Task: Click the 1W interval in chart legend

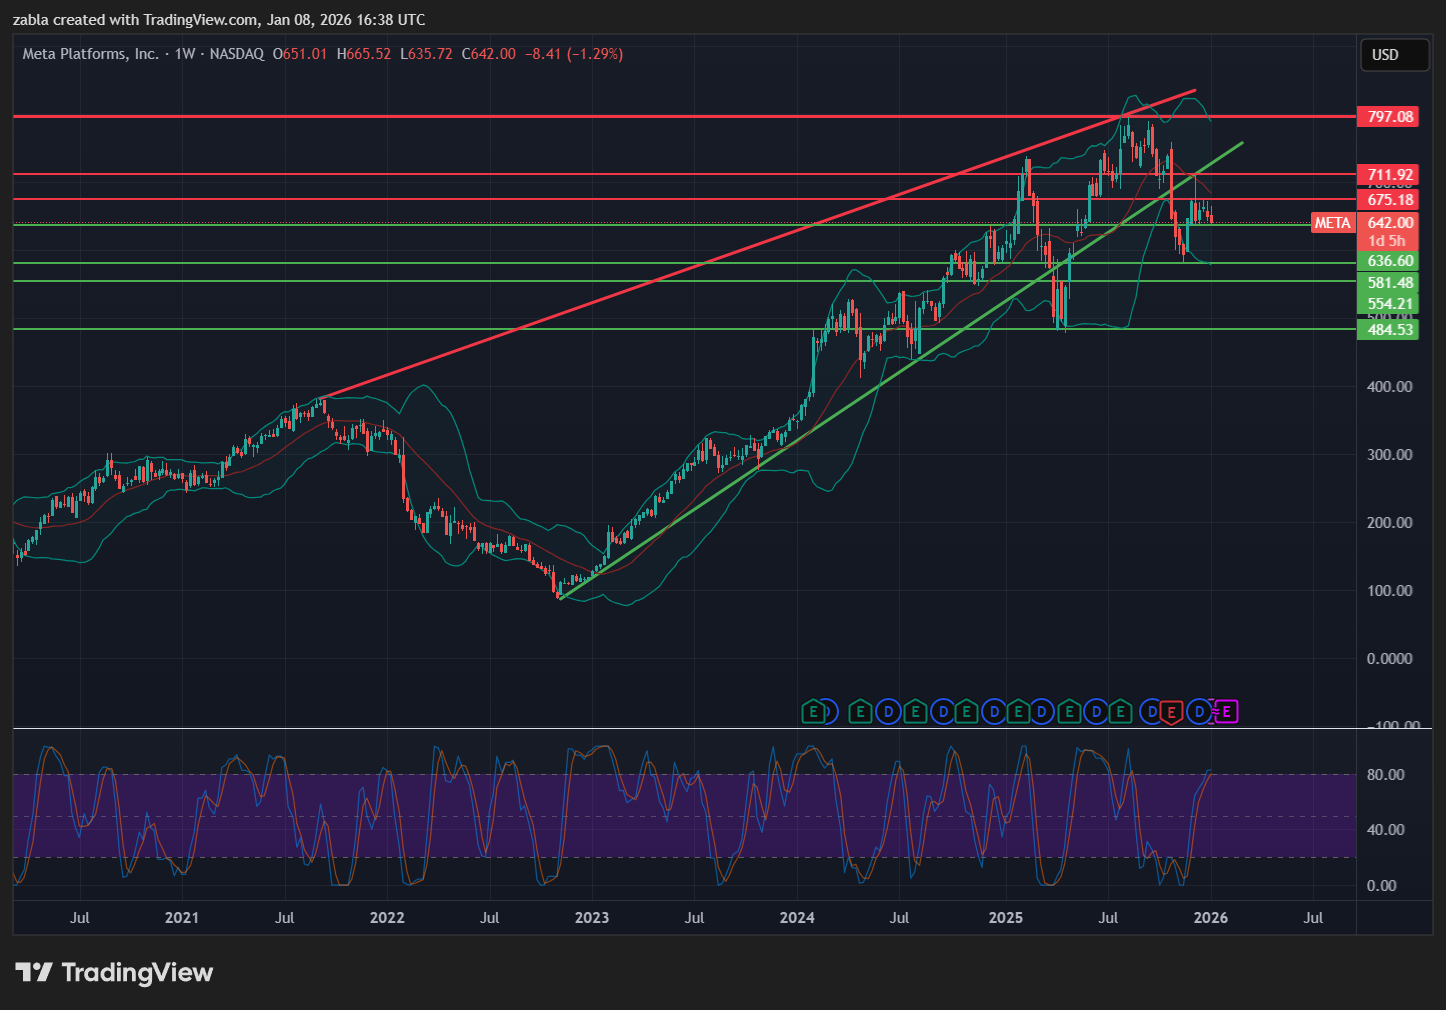Action: tap(185, 54)
